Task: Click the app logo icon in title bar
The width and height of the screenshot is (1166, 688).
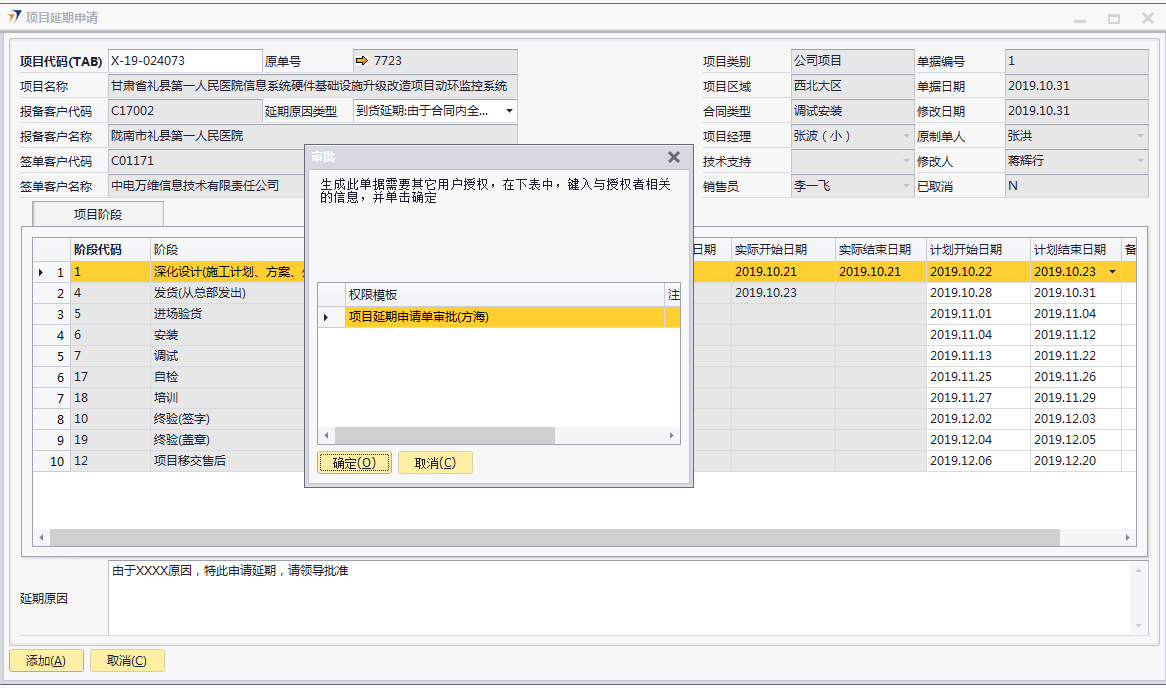Action: (14, 18)
